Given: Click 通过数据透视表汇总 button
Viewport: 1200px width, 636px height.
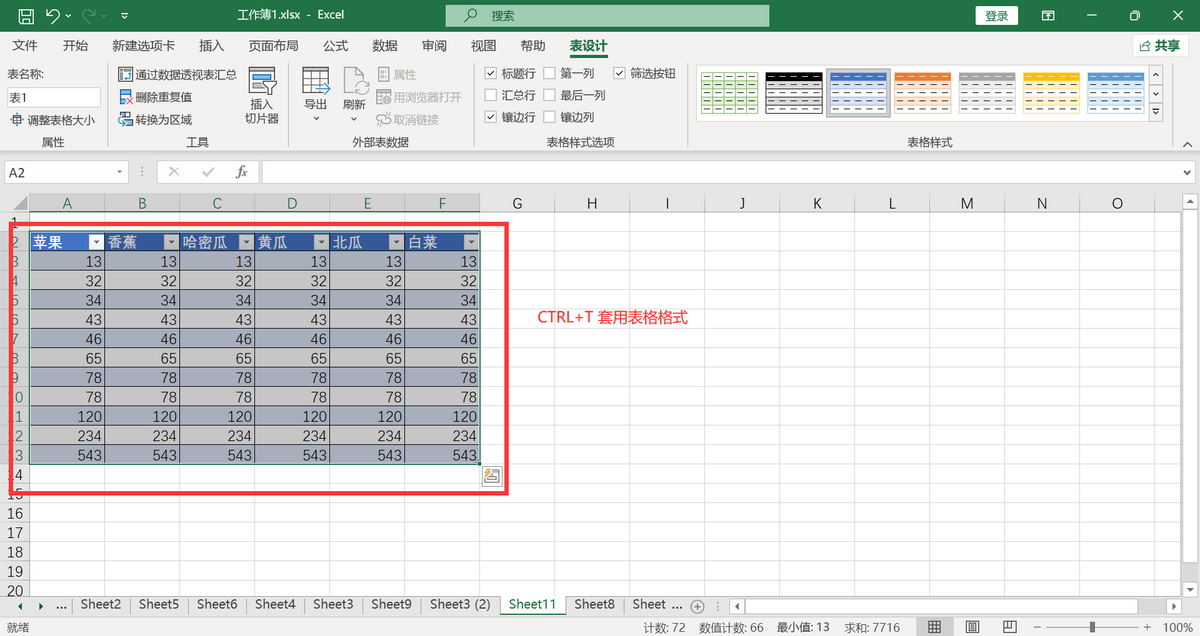Looking at the screenshot, I should tap(177, 74).
